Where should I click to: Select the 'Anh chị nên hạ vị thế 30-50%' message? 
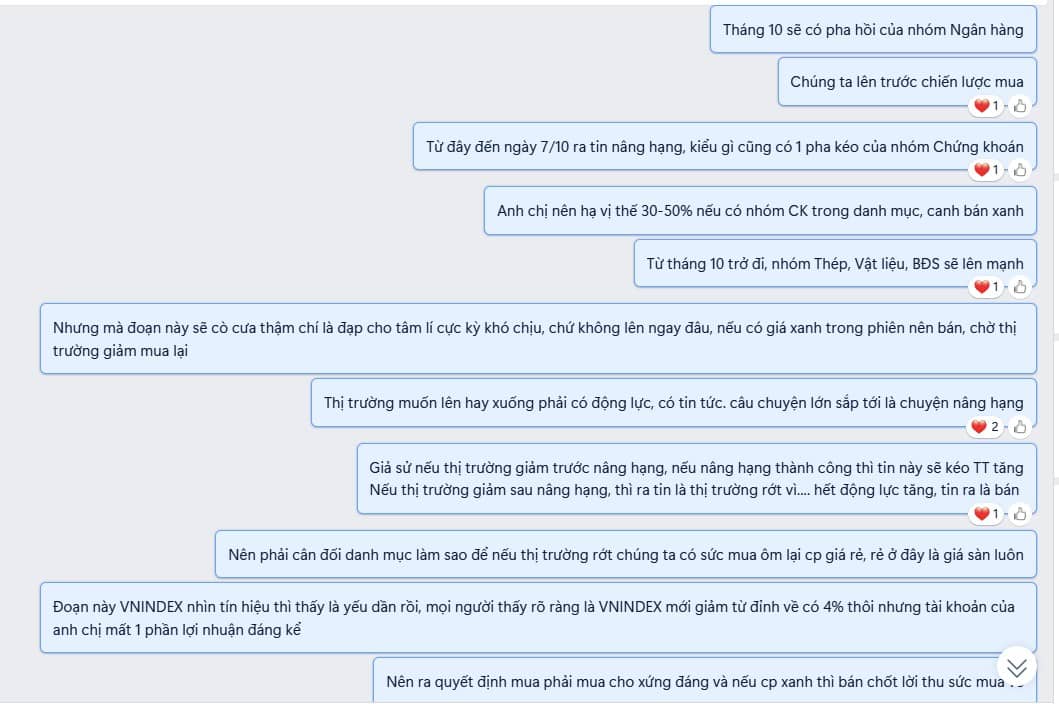click(x=760, y=211)
